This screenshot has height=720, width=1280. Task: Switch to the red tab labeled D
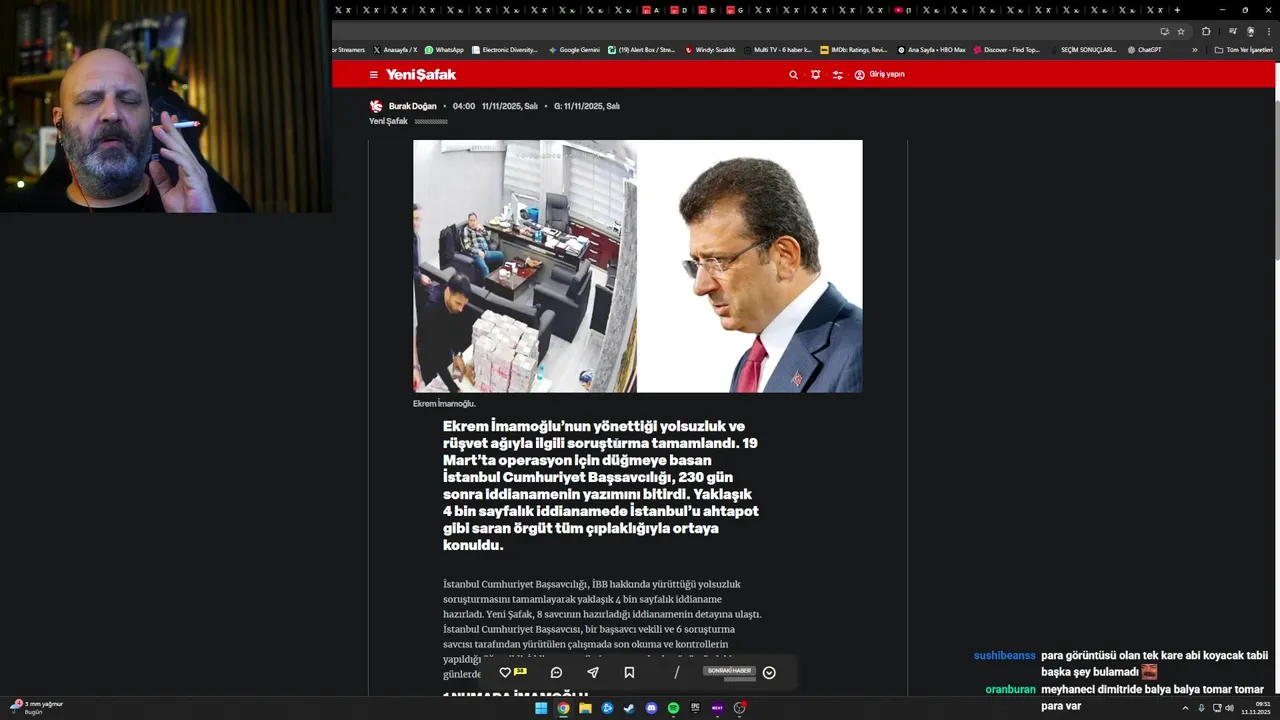pyautogui.click(x=679, y=10)
